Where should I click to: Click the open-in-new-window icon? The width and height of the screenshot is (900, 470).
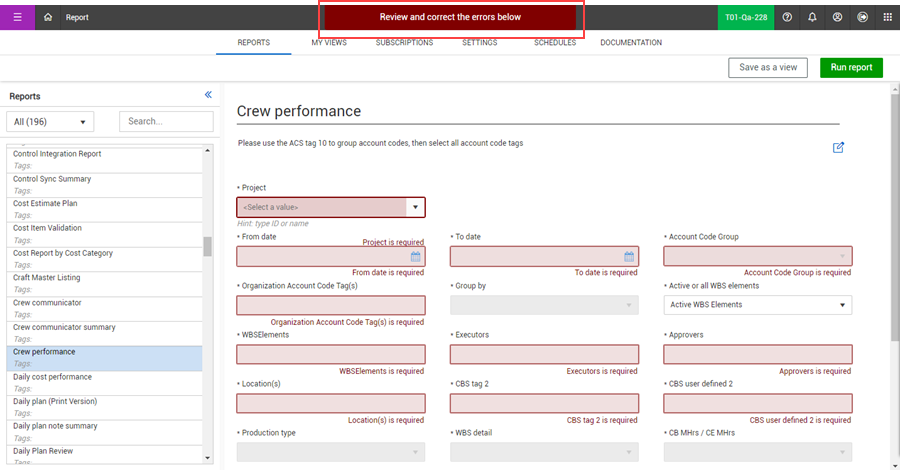tap(838, 148)
